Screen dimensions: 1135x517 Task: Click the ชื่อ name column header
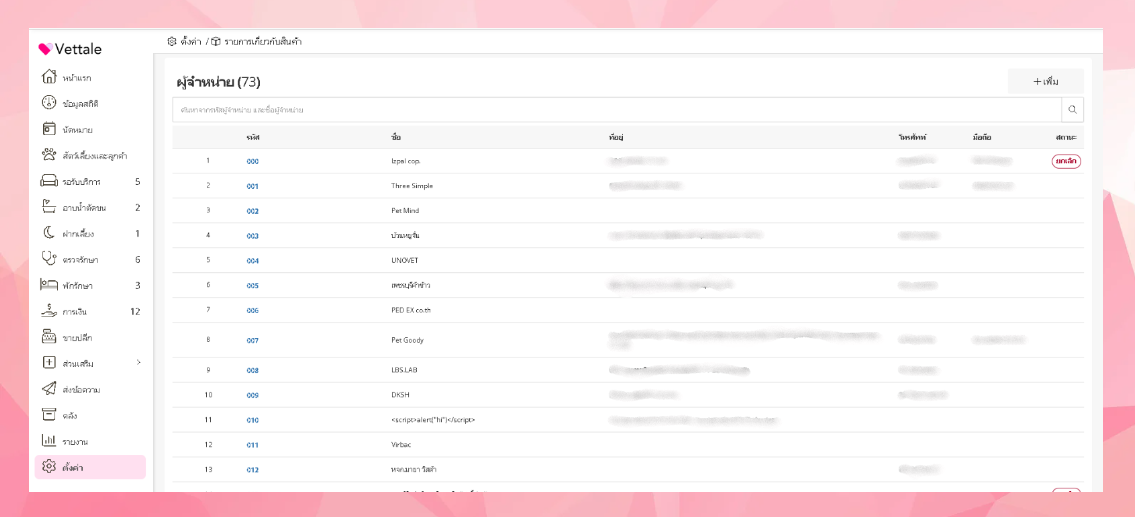395,137
